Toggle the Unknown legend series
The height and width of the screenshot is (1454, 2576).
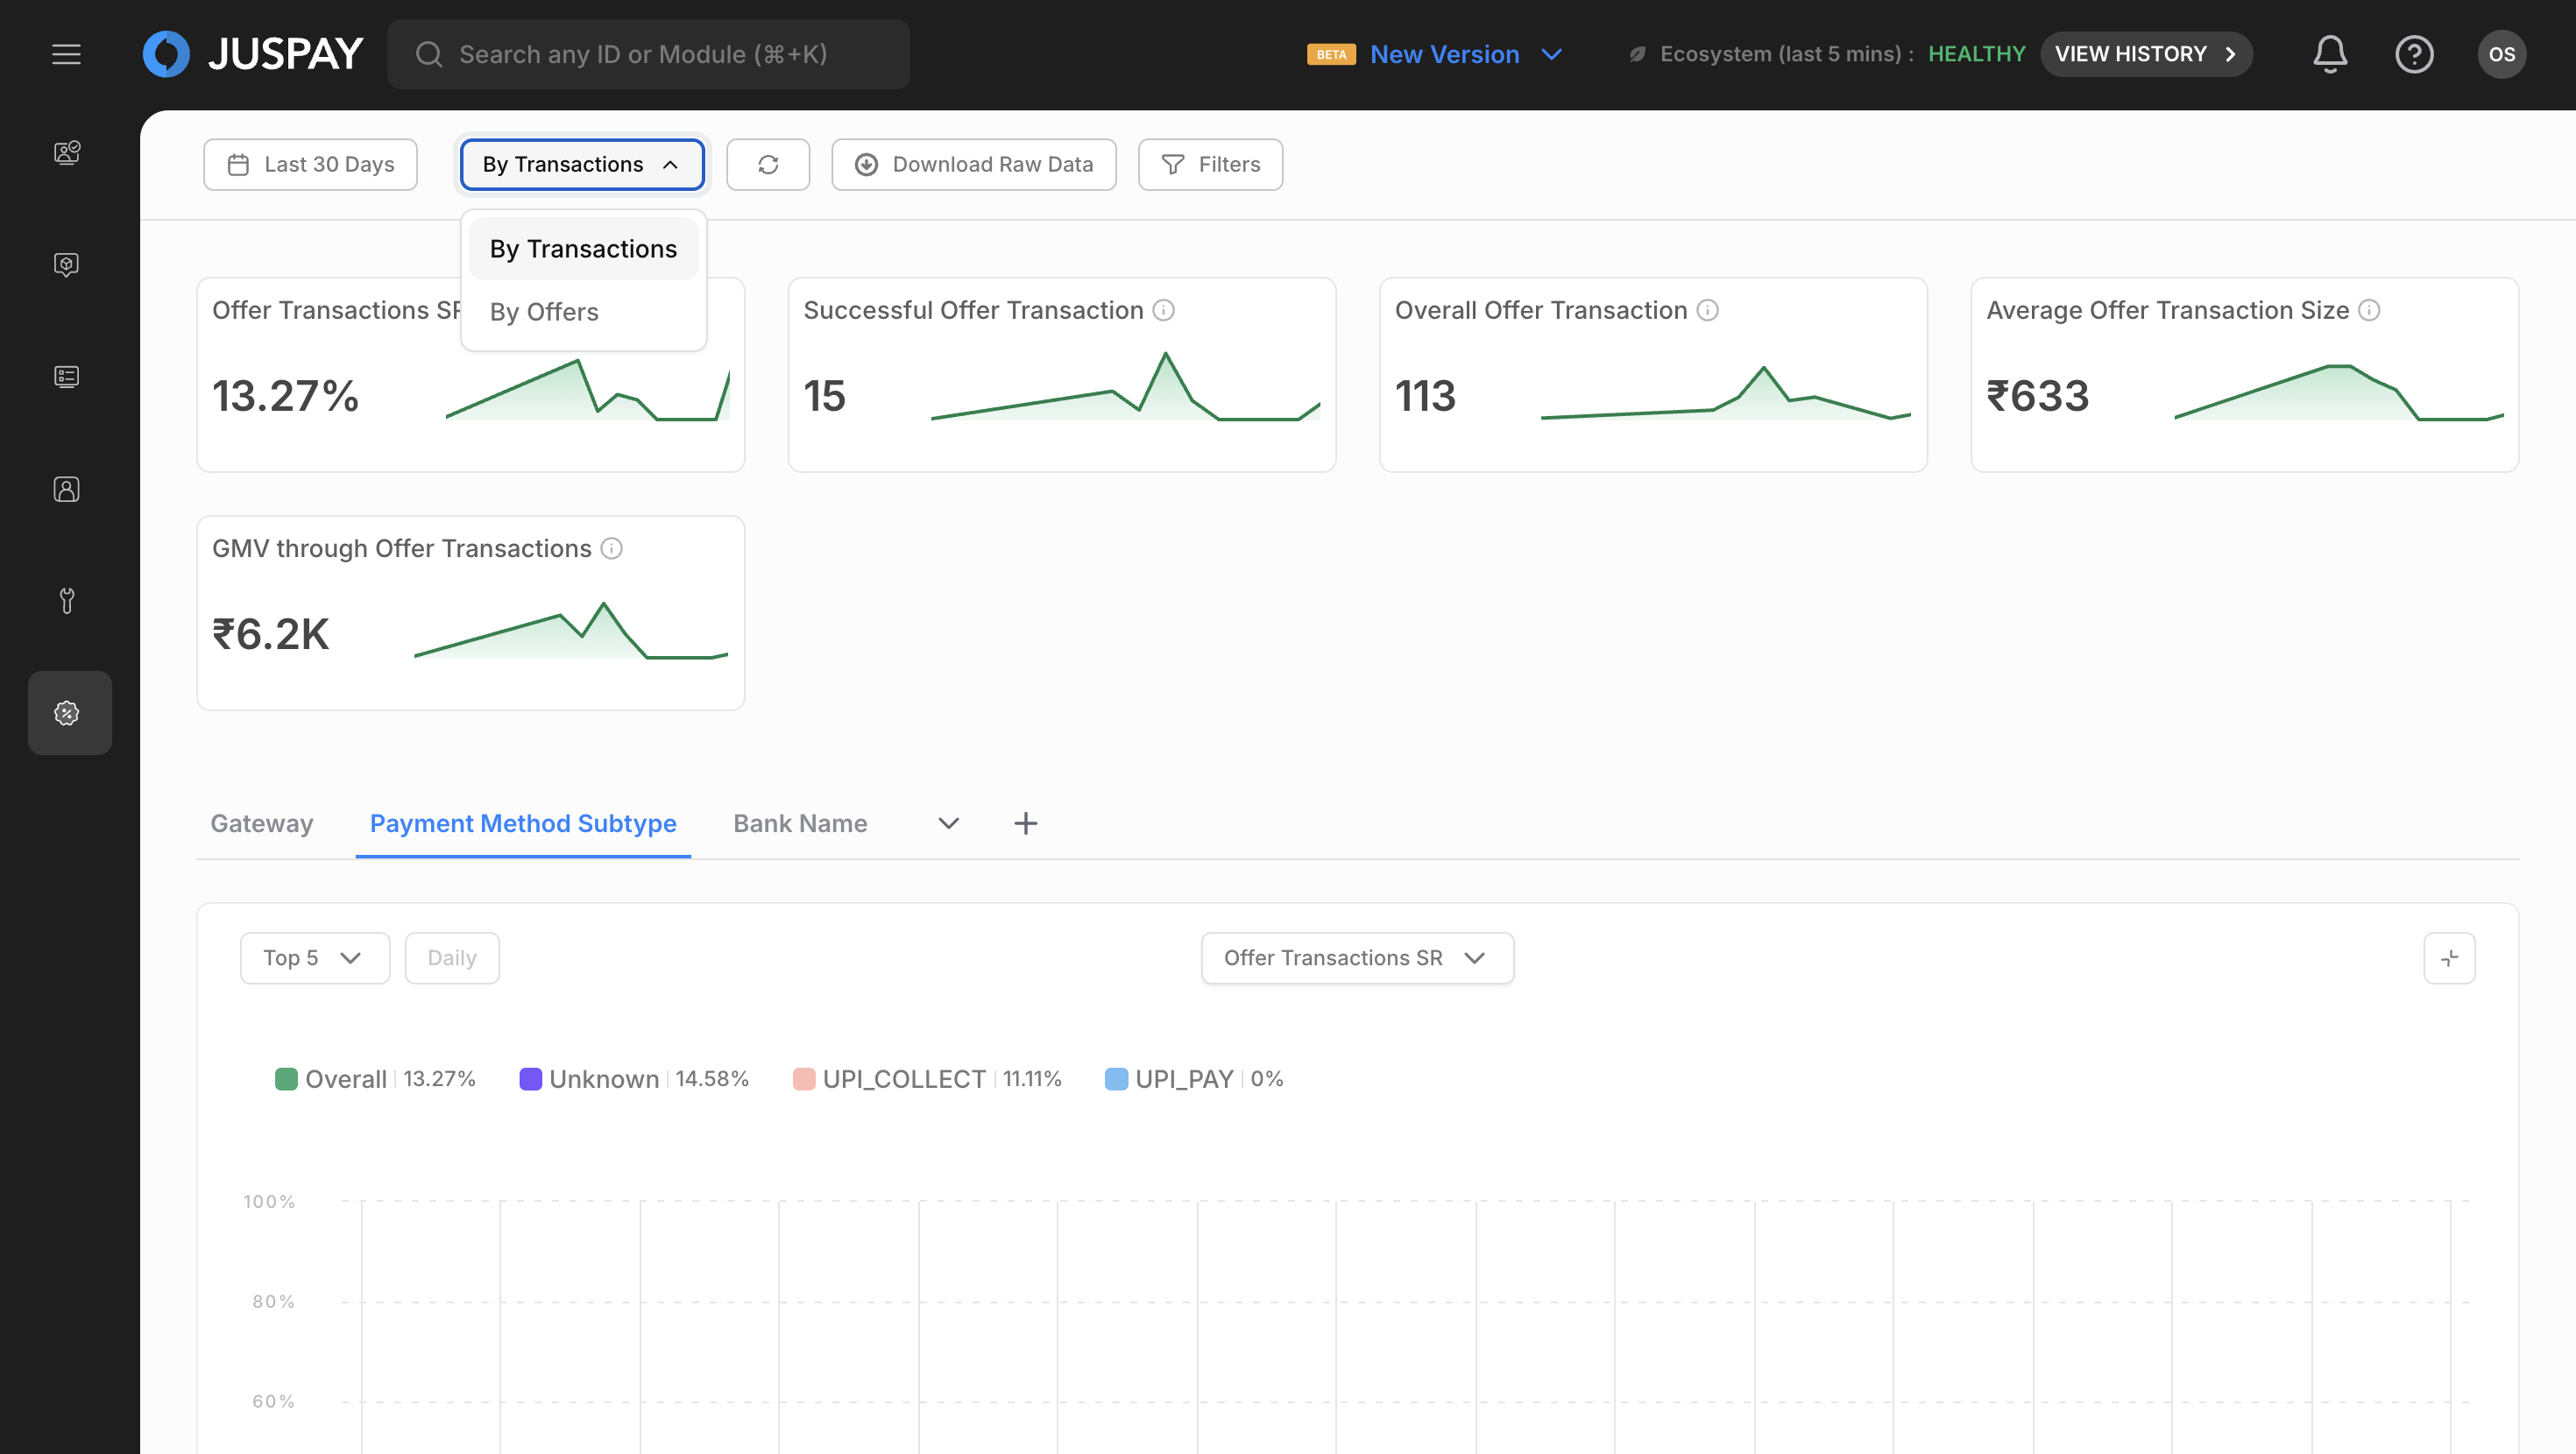603,1079
